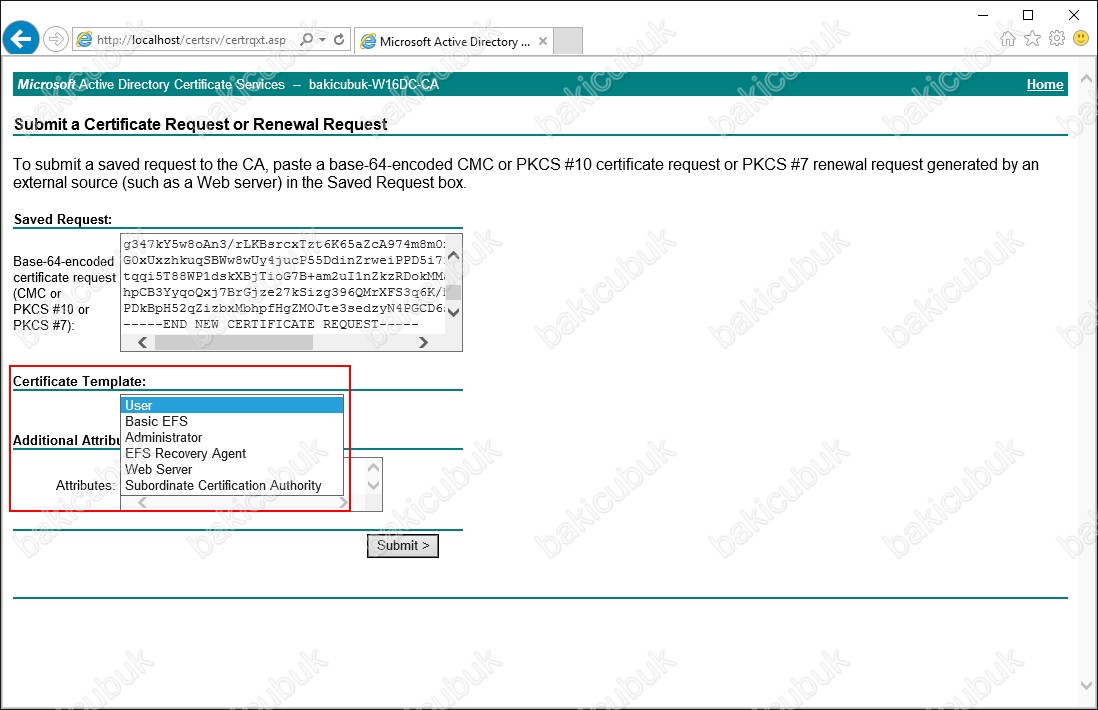Pick EFS Recovery Agent template
The image size is (1098, 710).
pos(232,454)
